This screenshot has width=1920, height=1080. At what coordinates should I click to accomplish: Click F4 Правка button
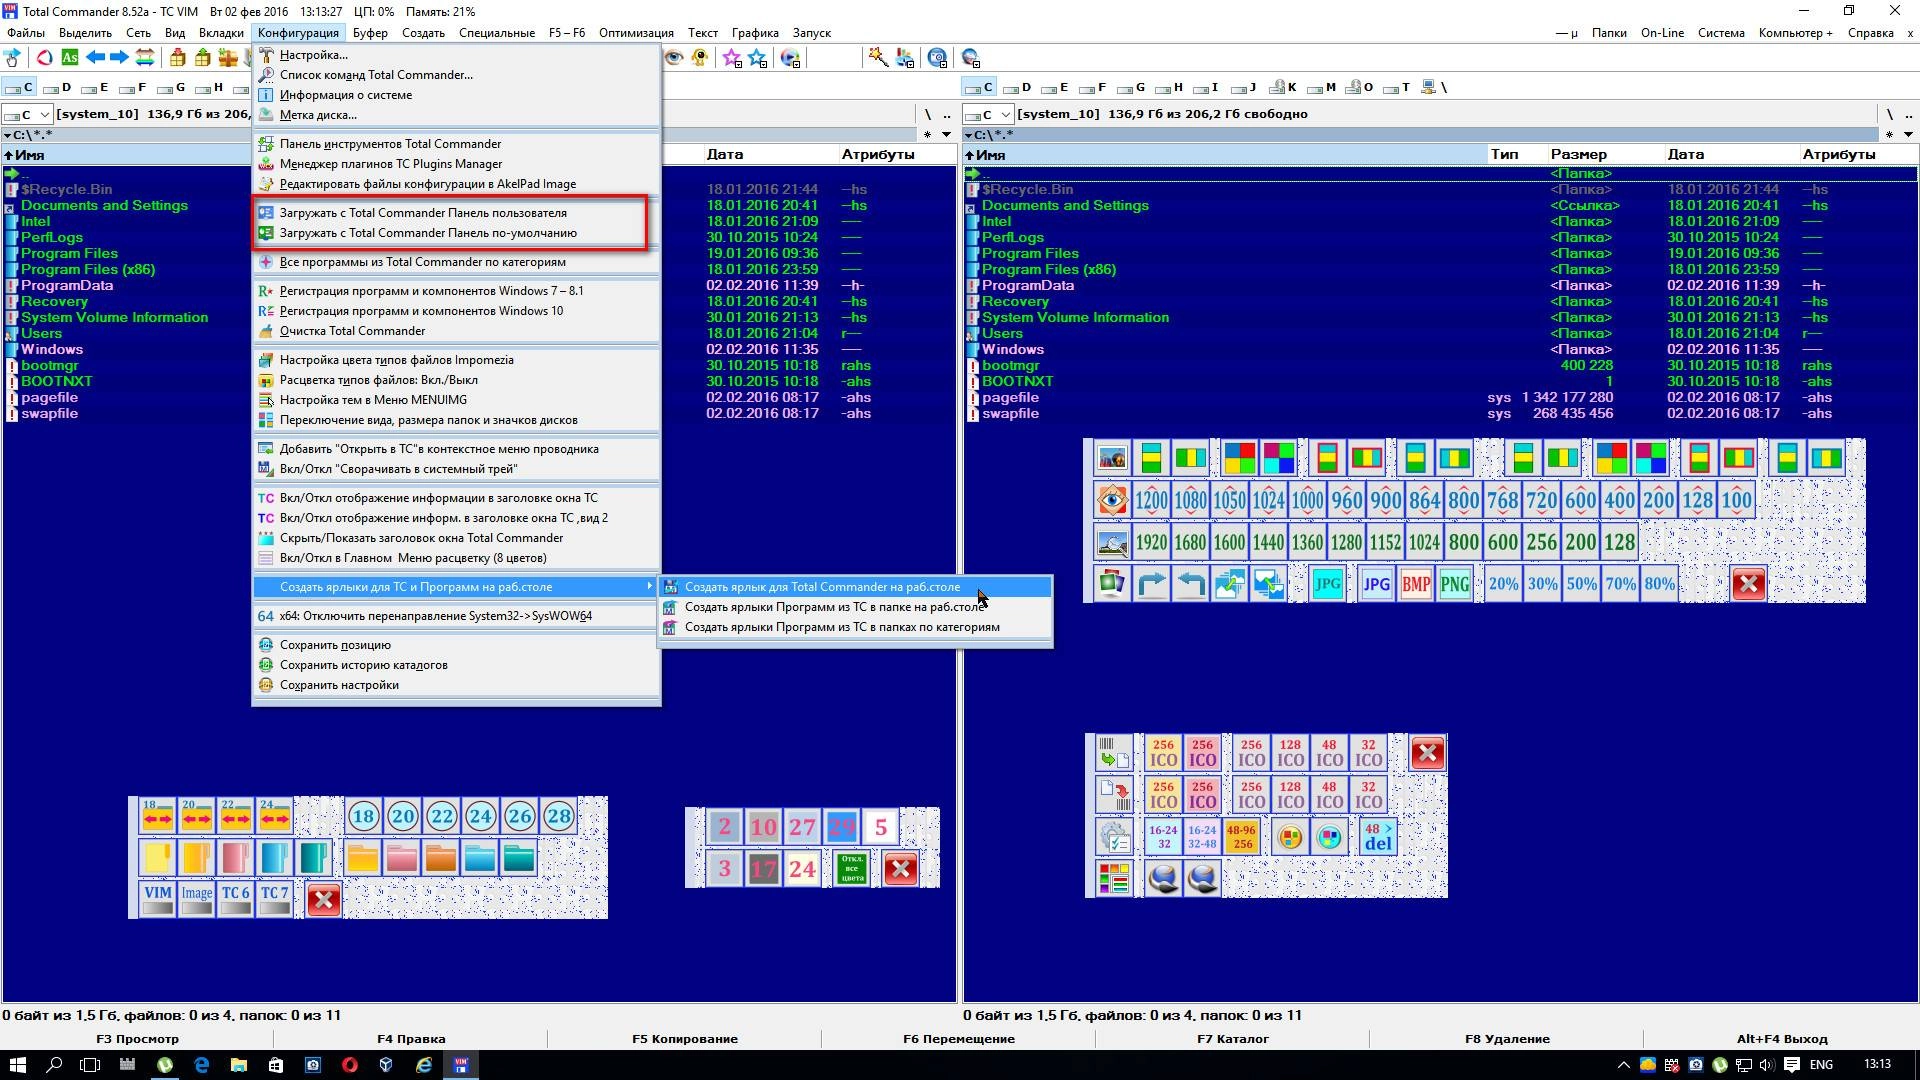pos(411,1039)
